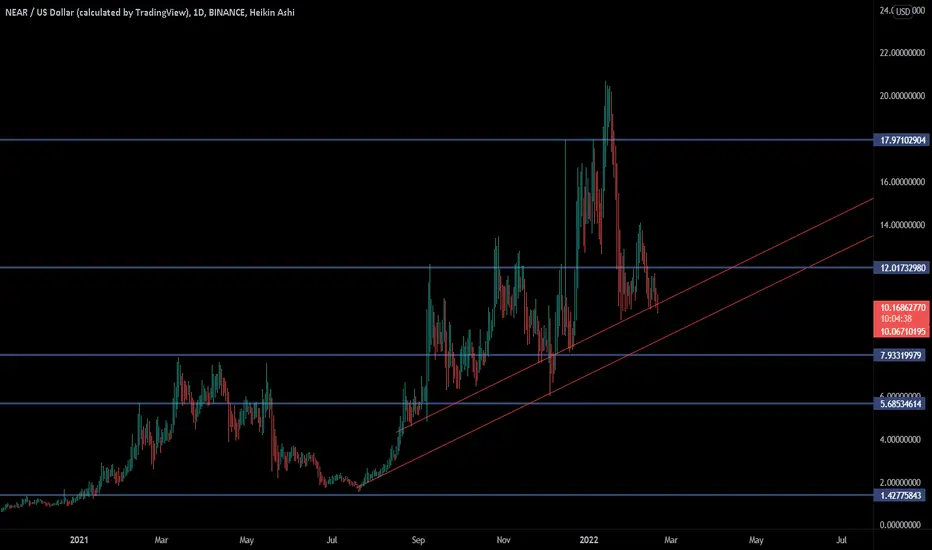
Task: Click the 4.00000000 price axis value
Action: point(900,439)
